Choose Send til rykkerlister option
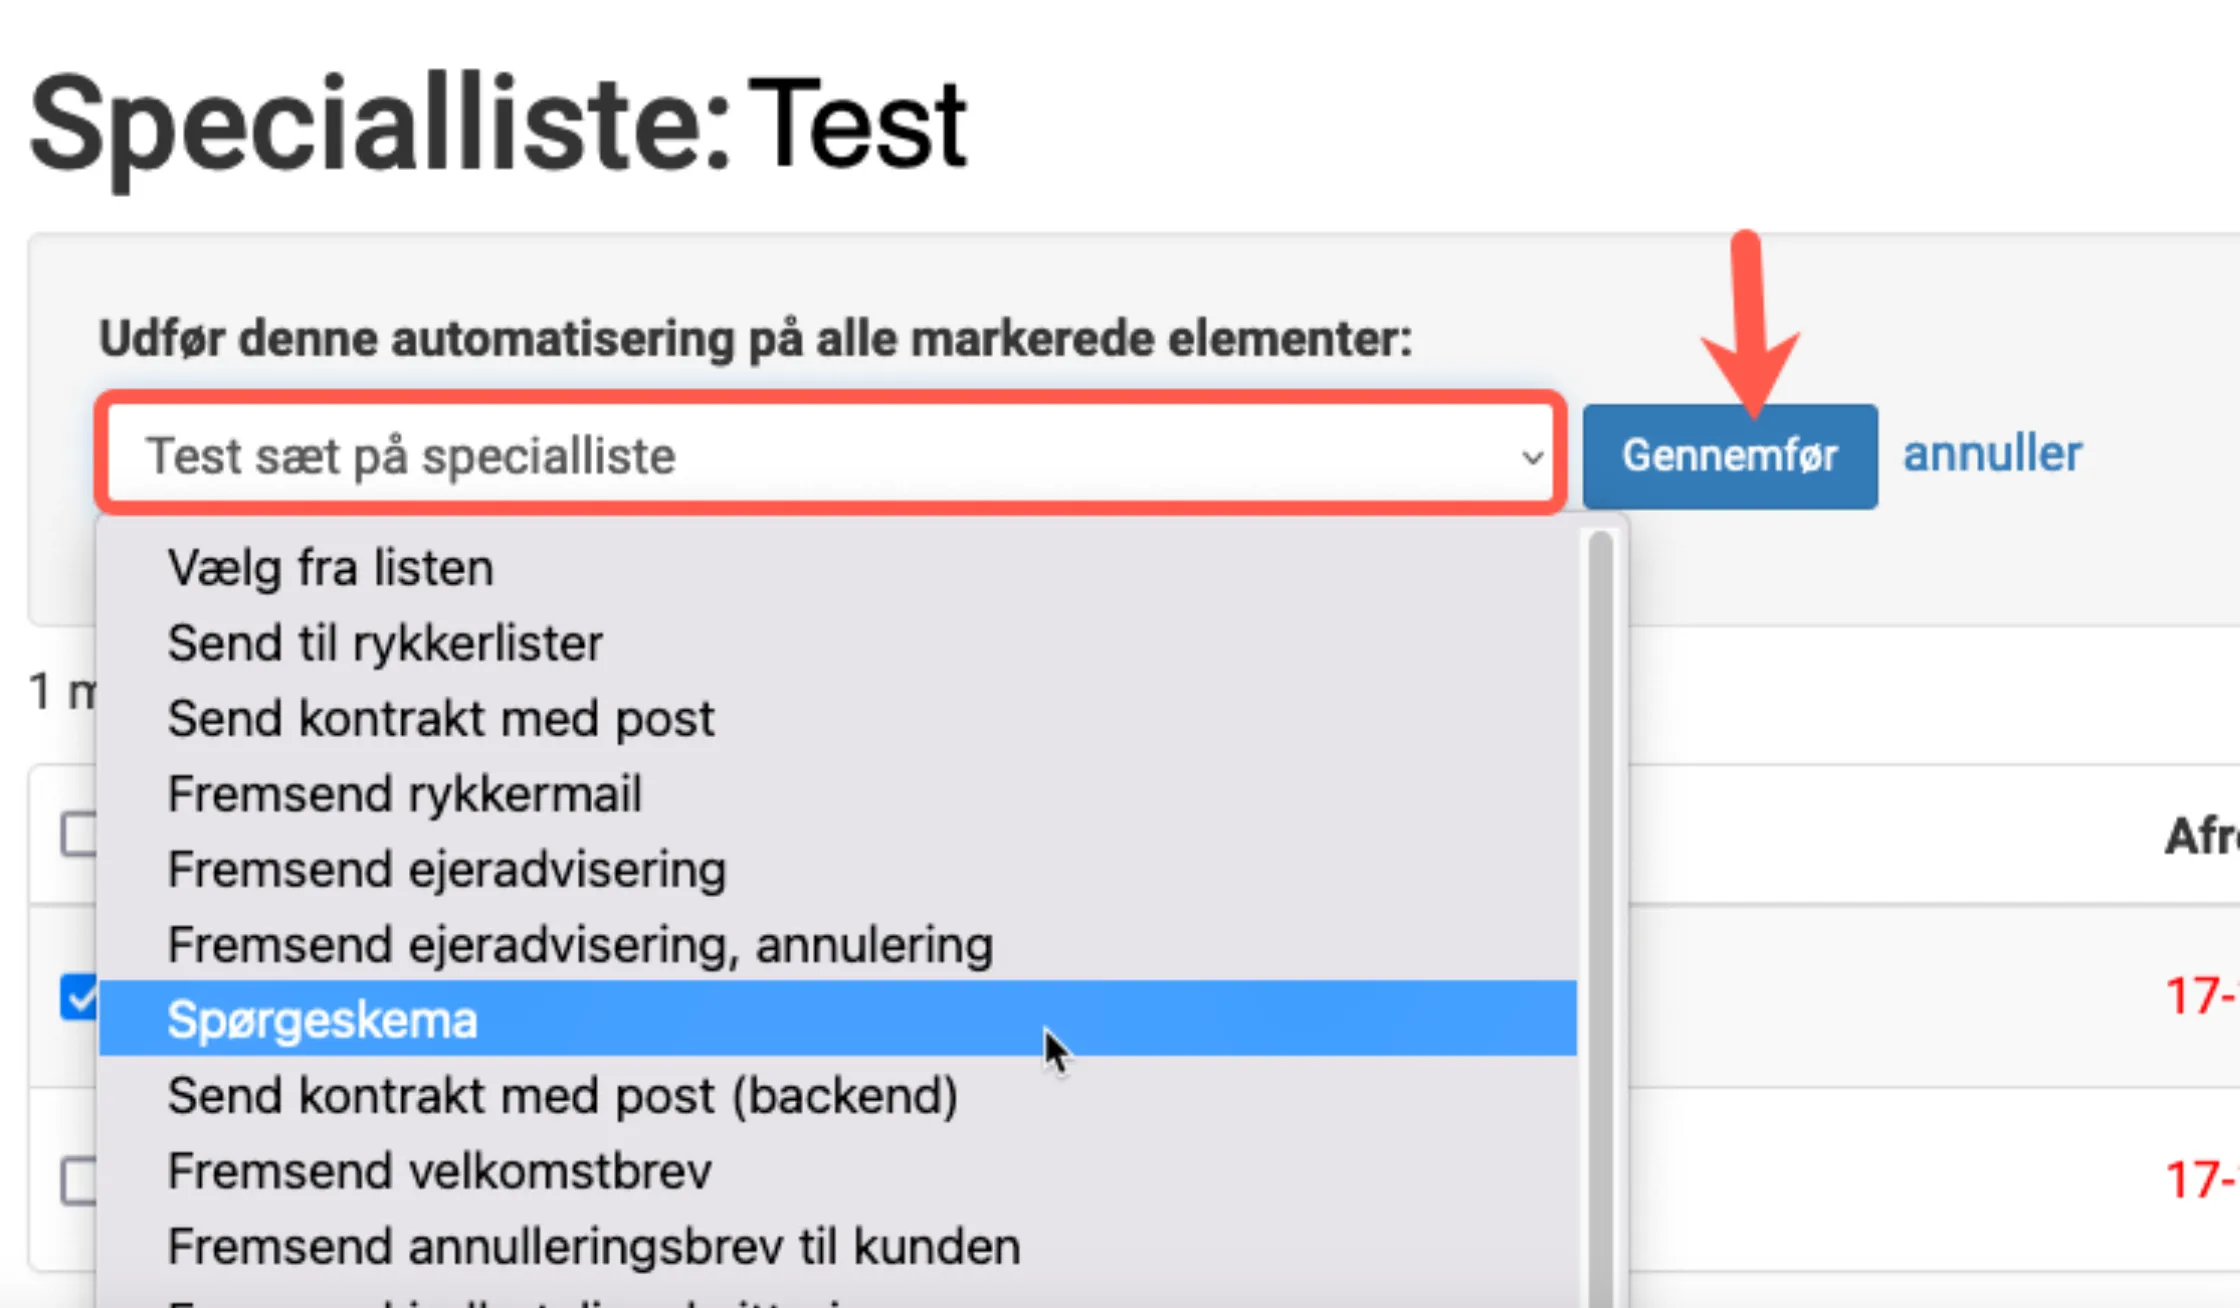Viewport: 2240px width, 1308px height. pyautogui.click(x=385, y=643)
